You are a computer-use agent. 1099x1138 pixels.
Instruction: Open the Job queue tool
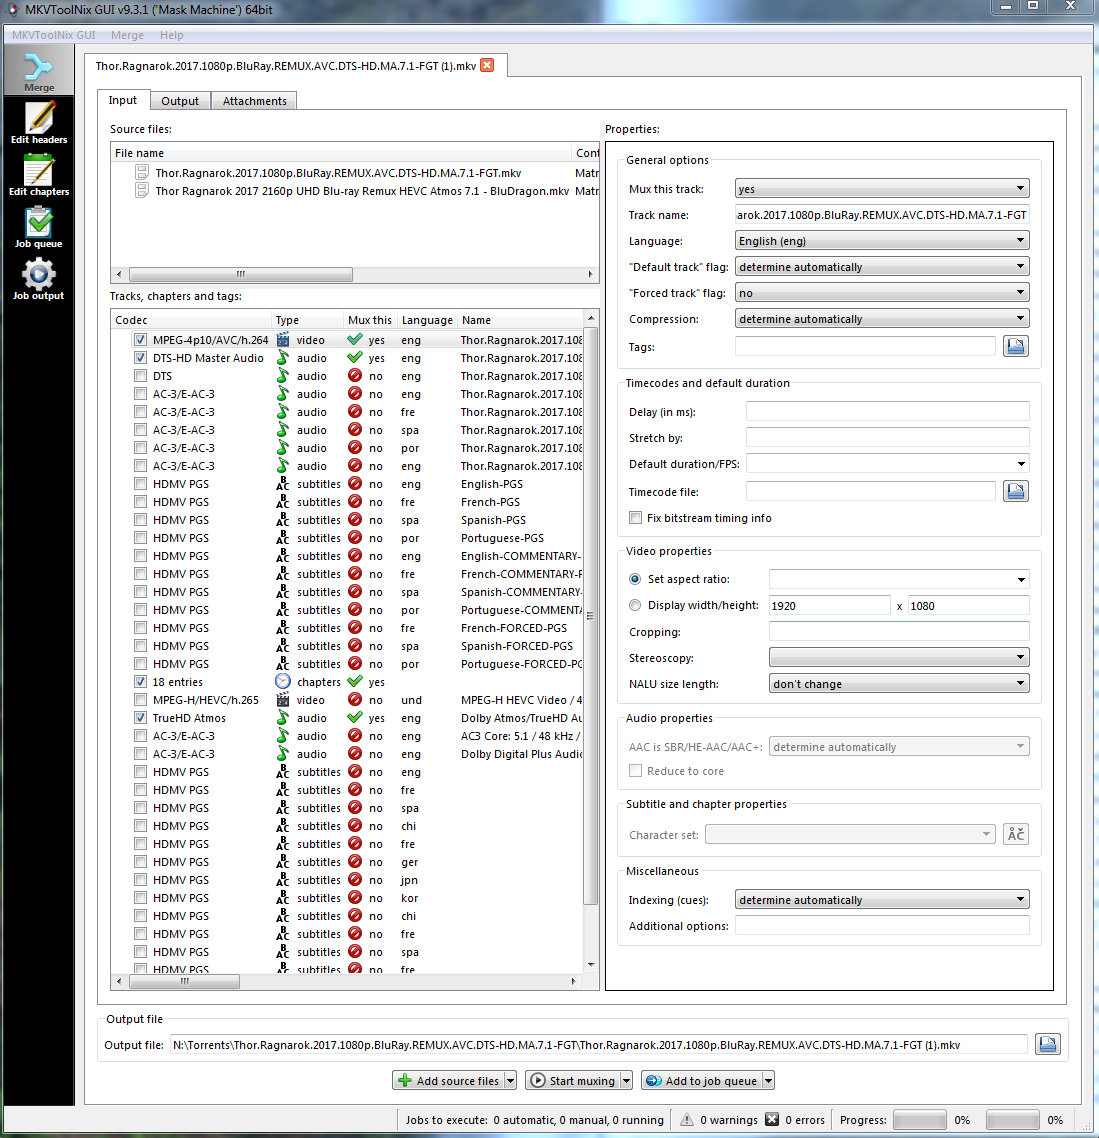click(39, 227)
